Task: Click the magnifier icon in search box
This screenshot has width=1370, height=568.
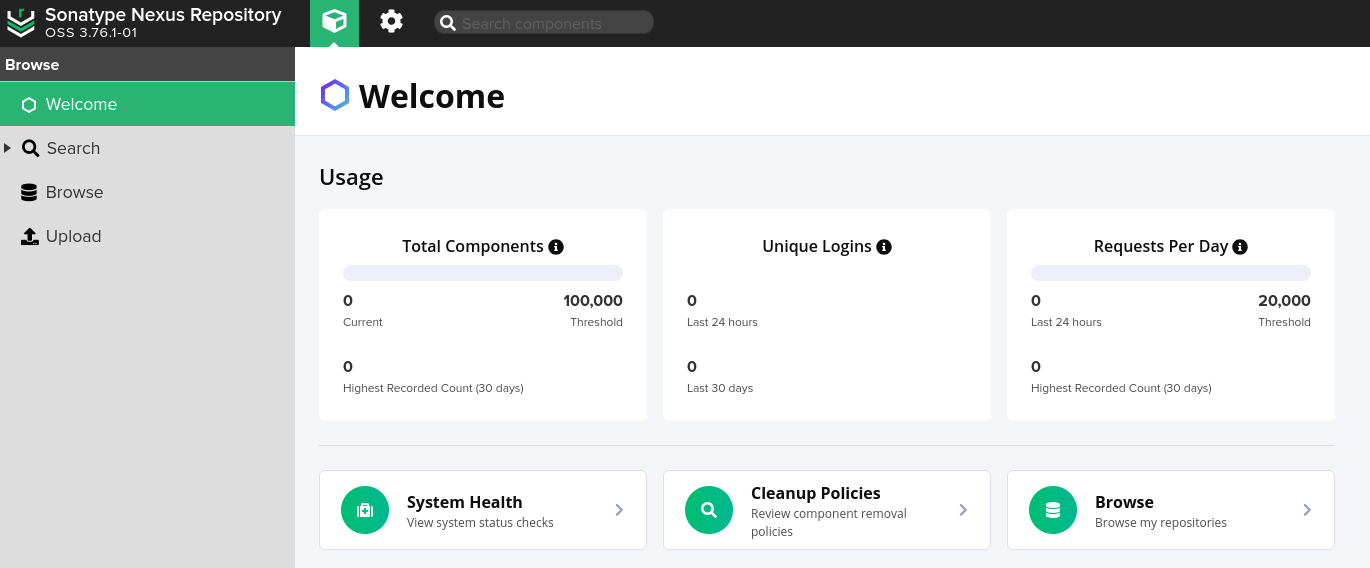Action: coord(448,23)
